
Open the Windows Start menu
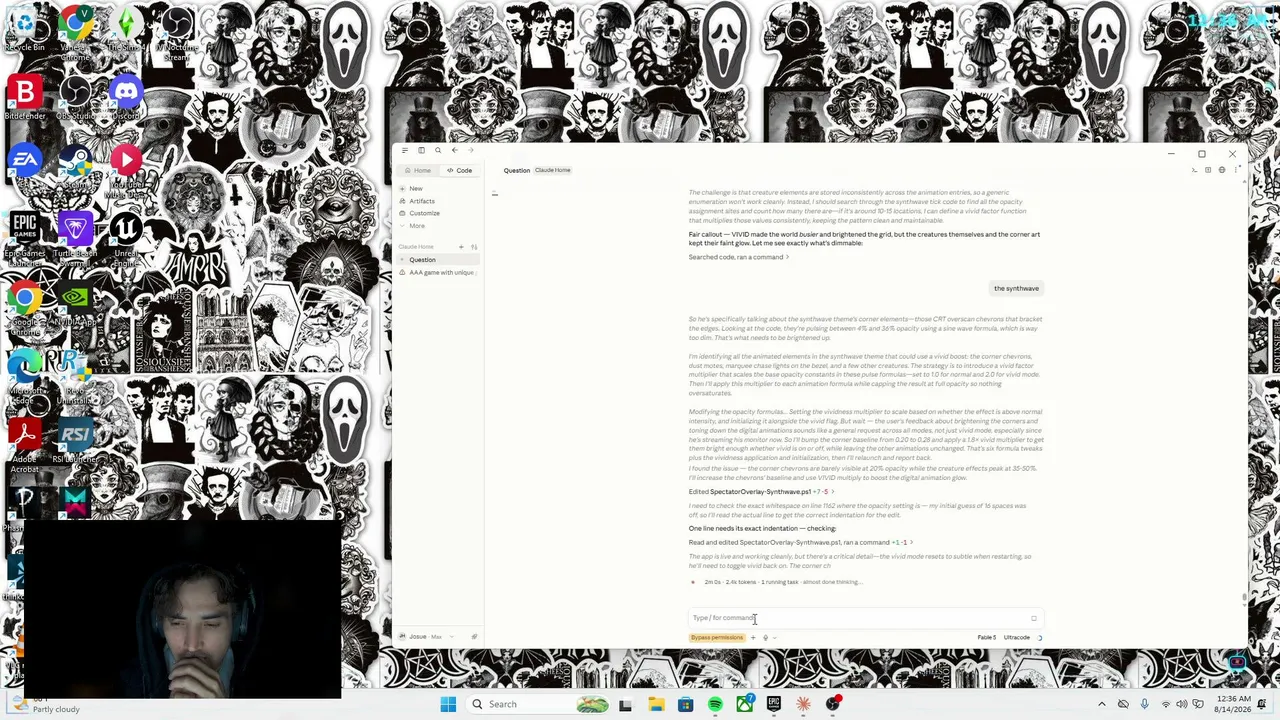(x=448, y=704)
